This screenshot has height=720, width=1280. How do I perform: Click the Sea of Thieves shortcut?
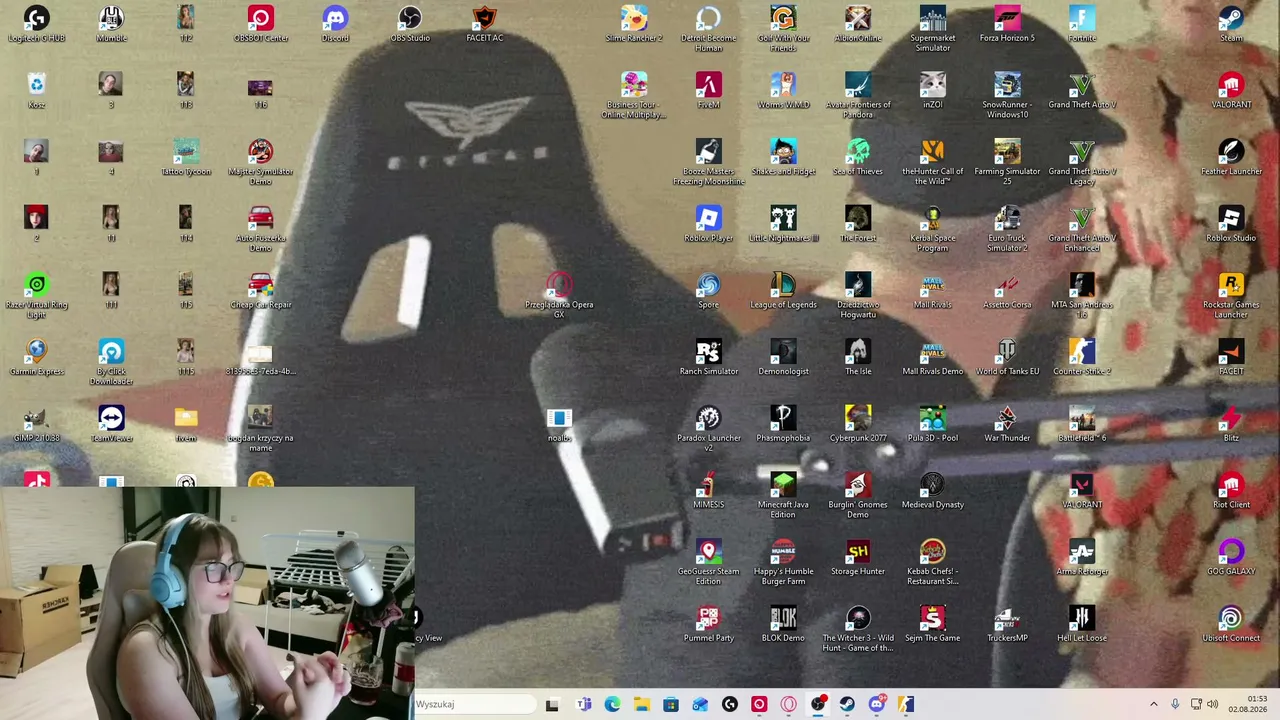pyautogui.click(x=858, y=158)
